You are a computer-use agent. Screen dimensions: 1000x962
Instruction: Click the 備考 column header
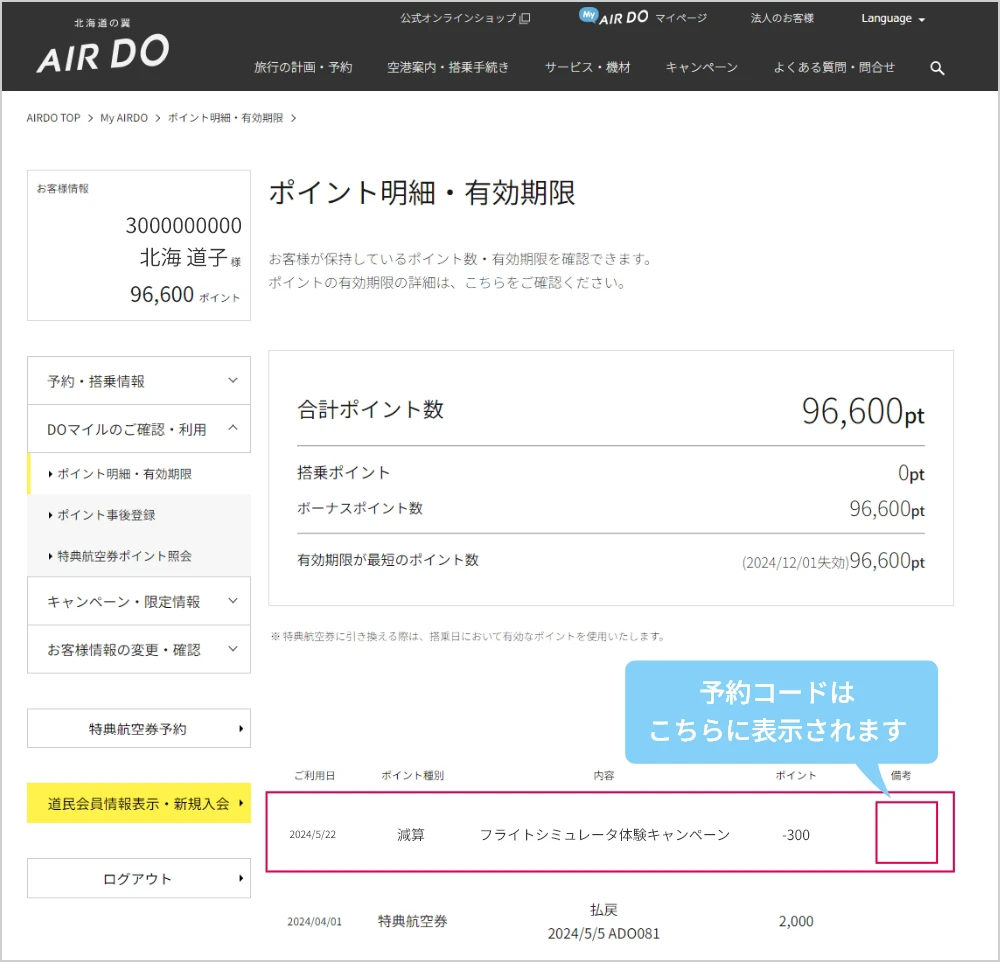pyautogui.click(x=901, y=776)
